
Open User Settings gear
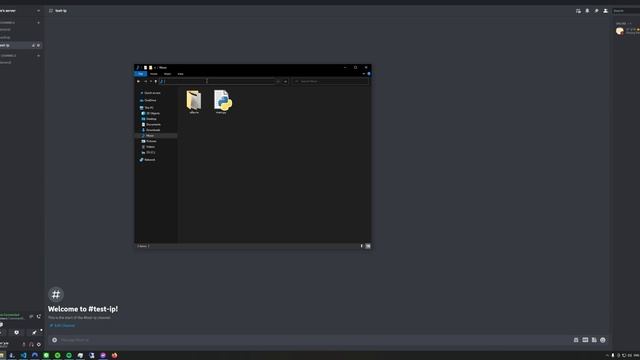39,344
